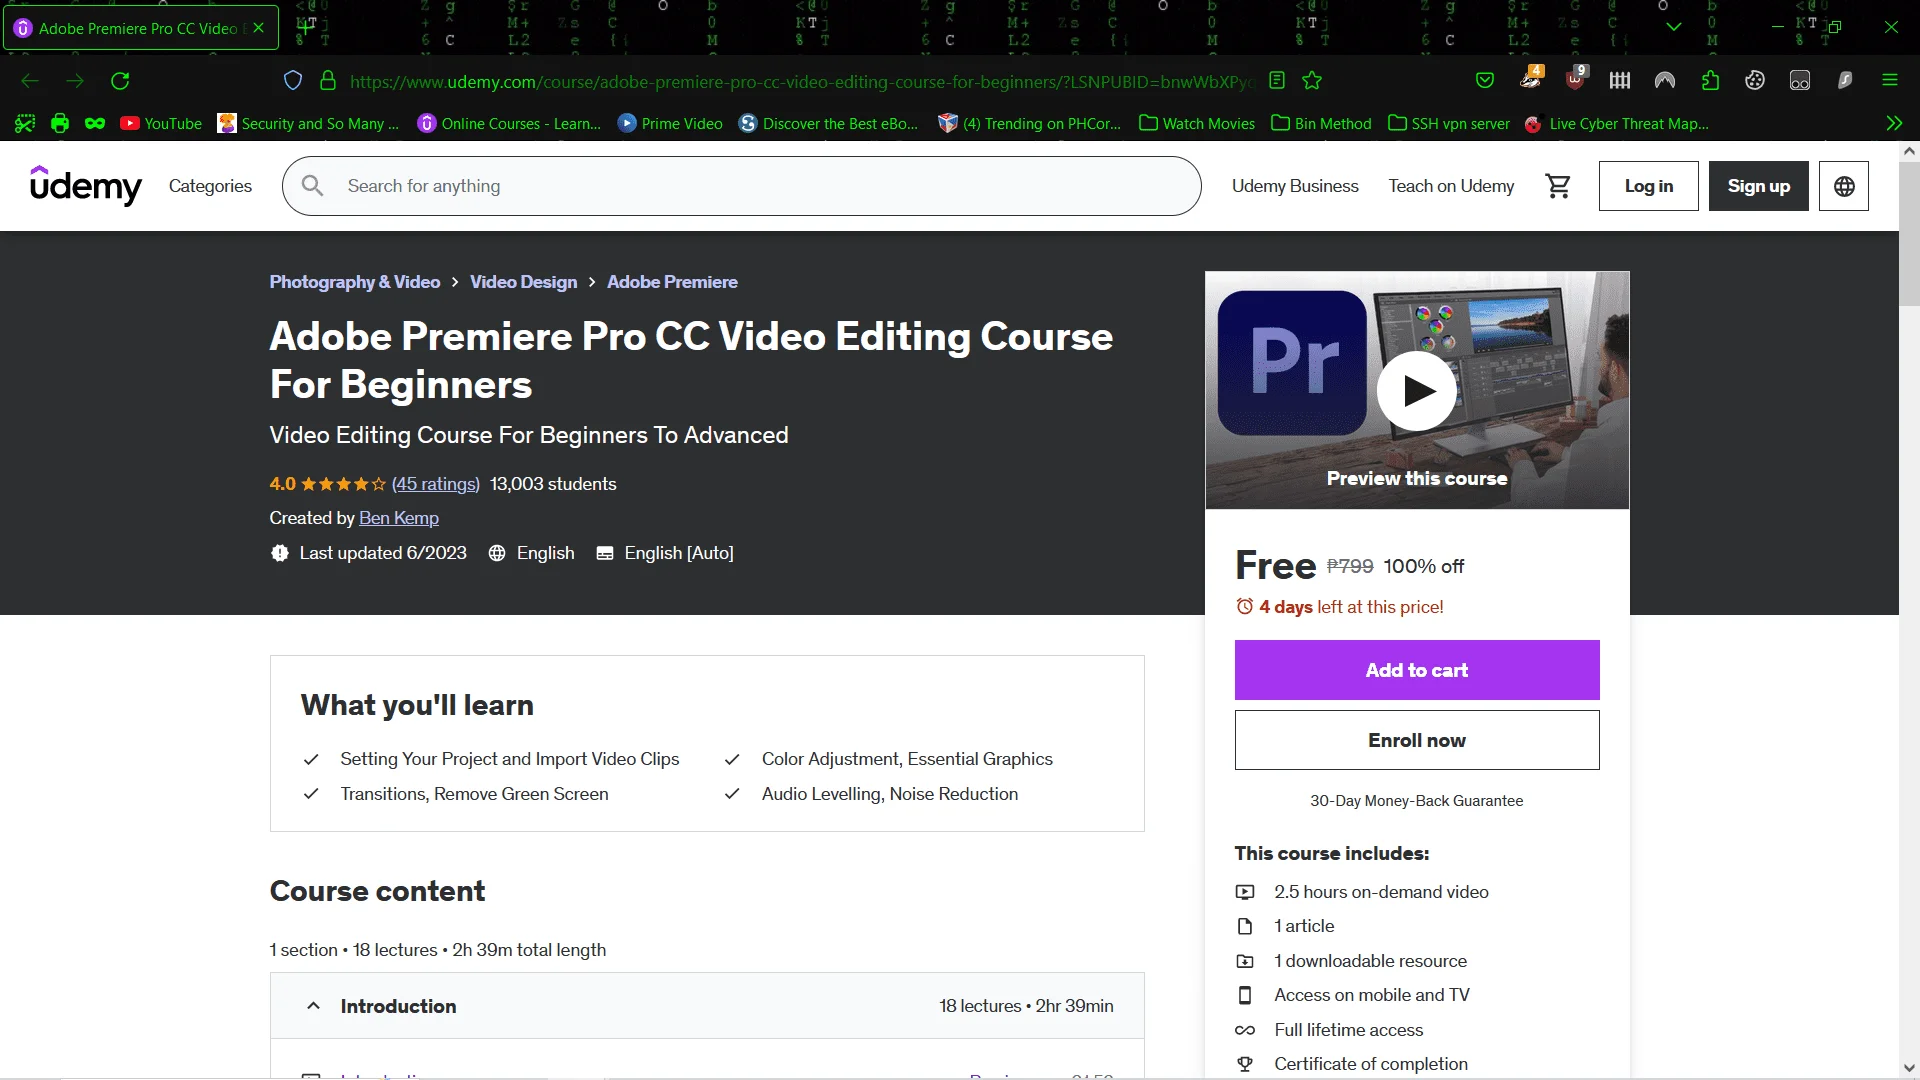Click the Enroll now button
This screenshot has width=1920, height=1080.
tap(1417, 740)
